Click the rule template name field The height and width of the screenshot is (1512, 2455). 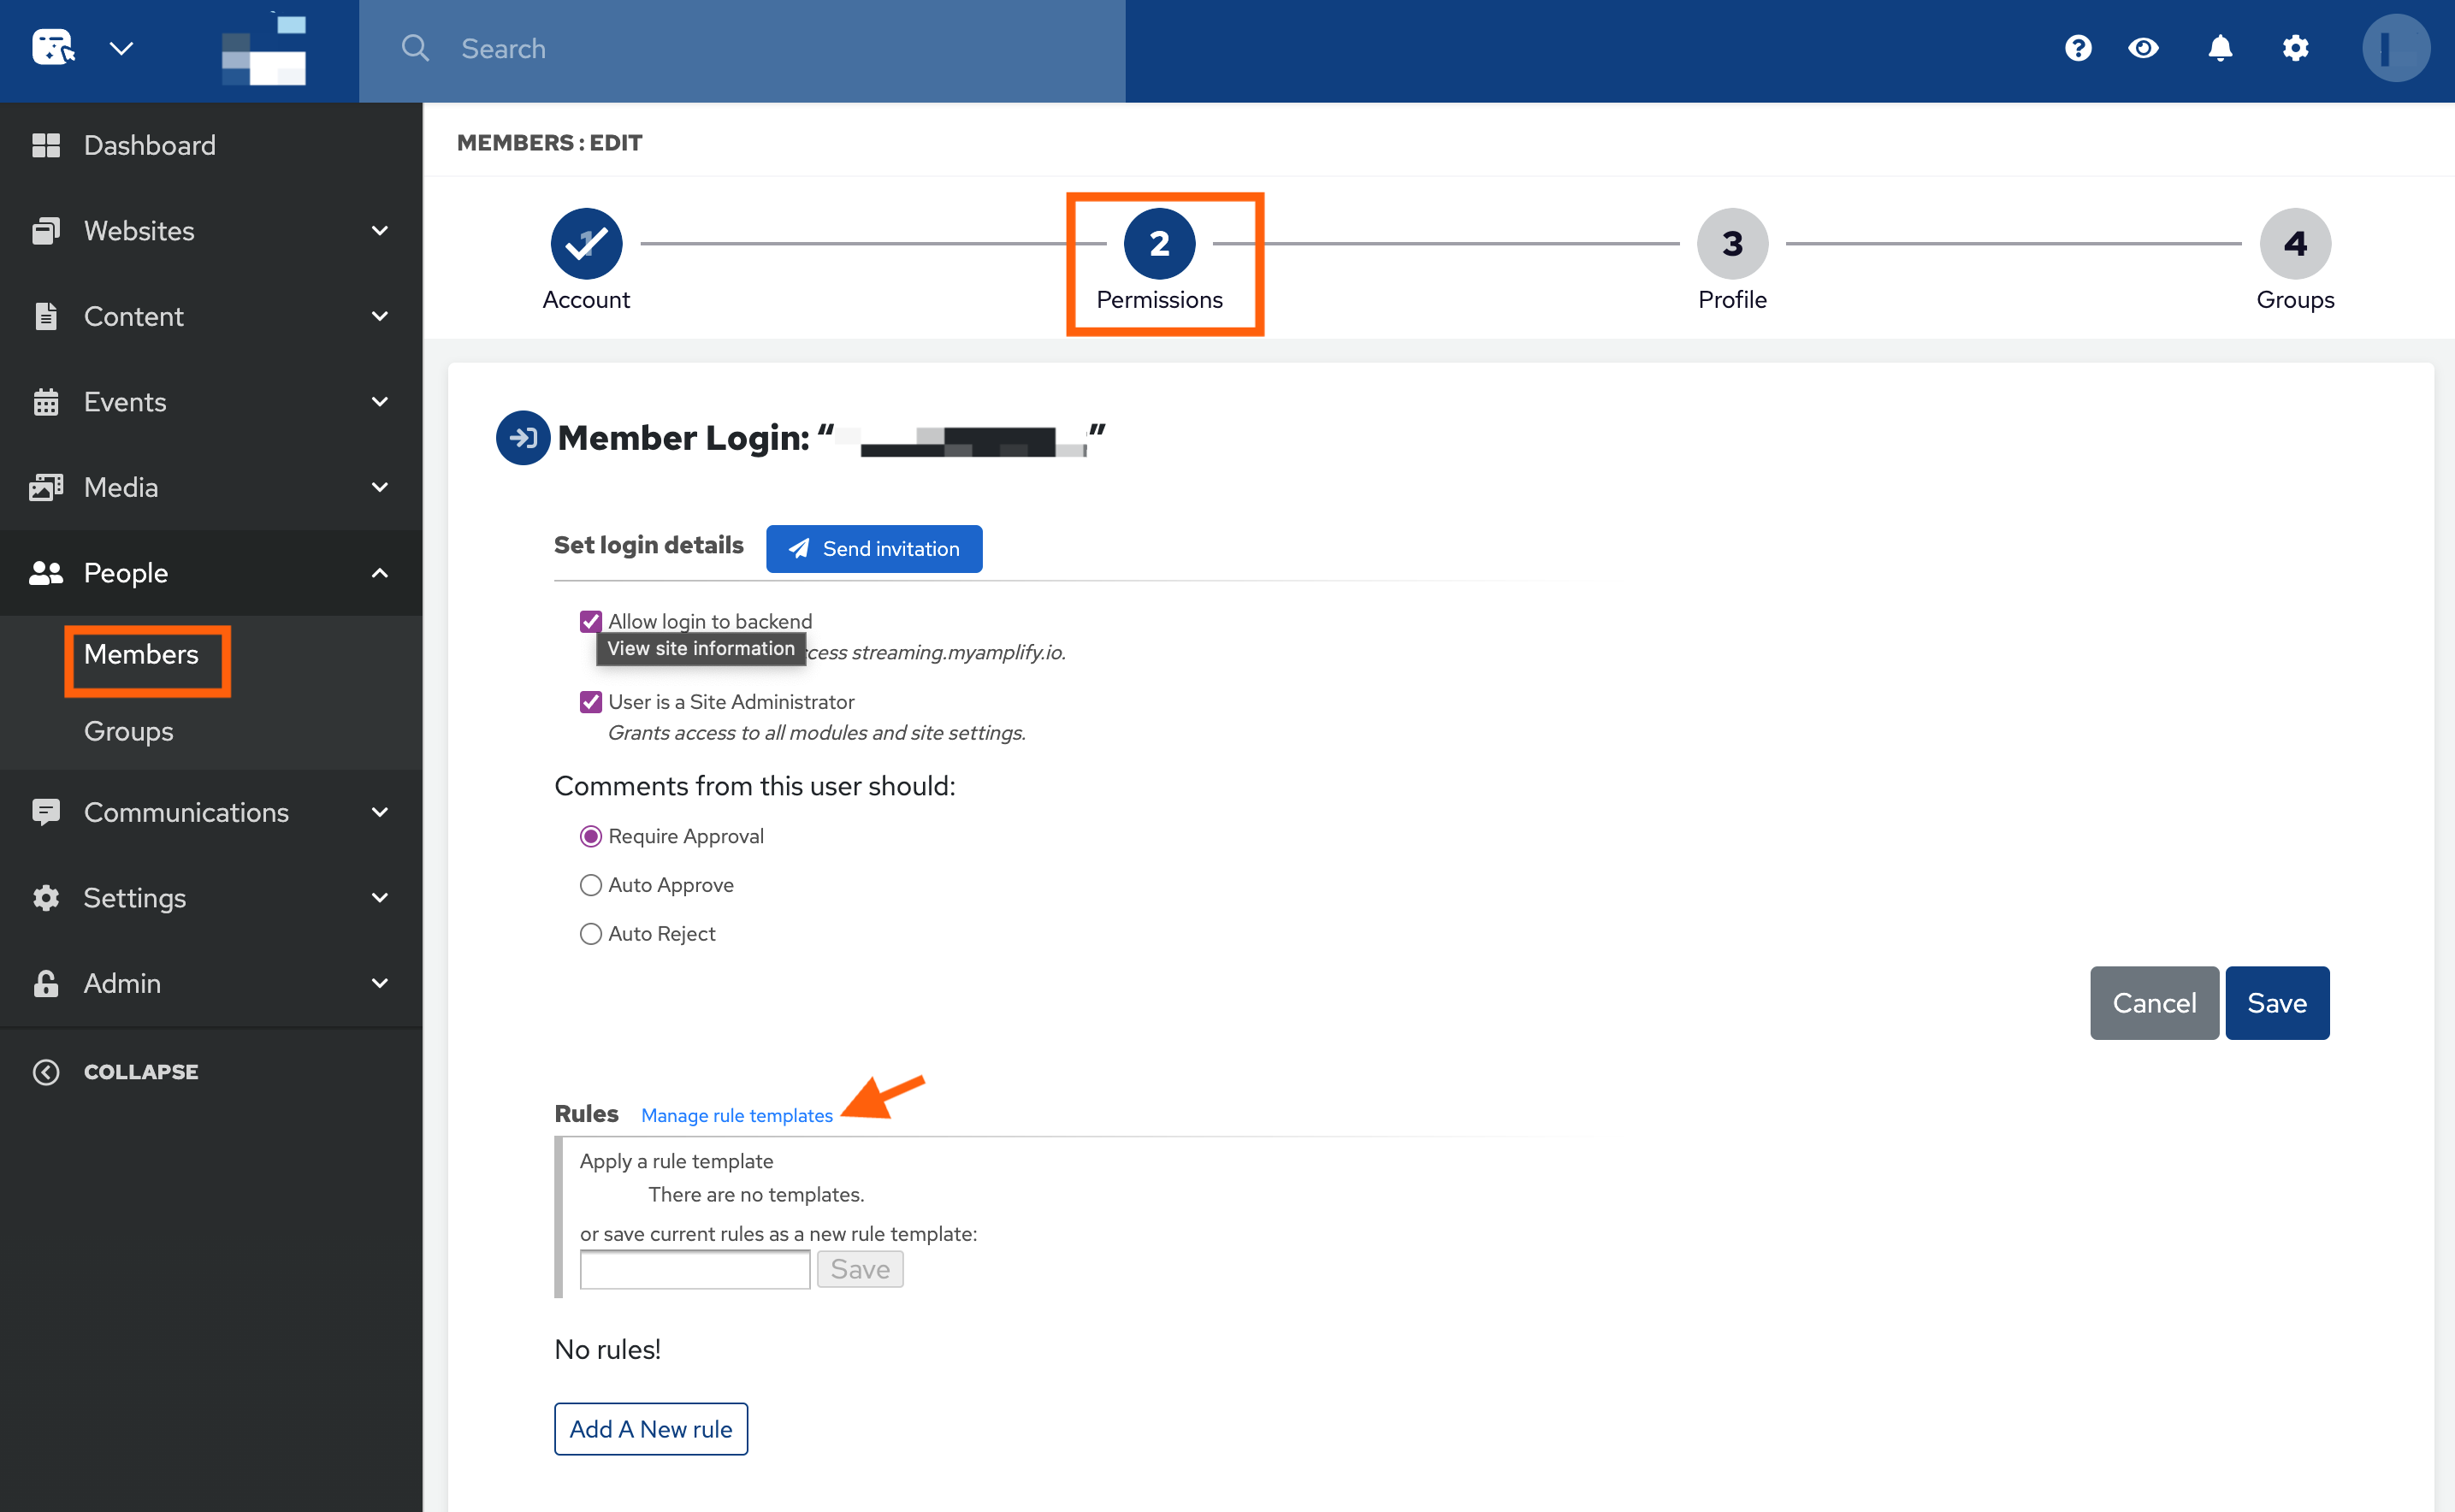pyautogui.click(x=695, y=1270)
